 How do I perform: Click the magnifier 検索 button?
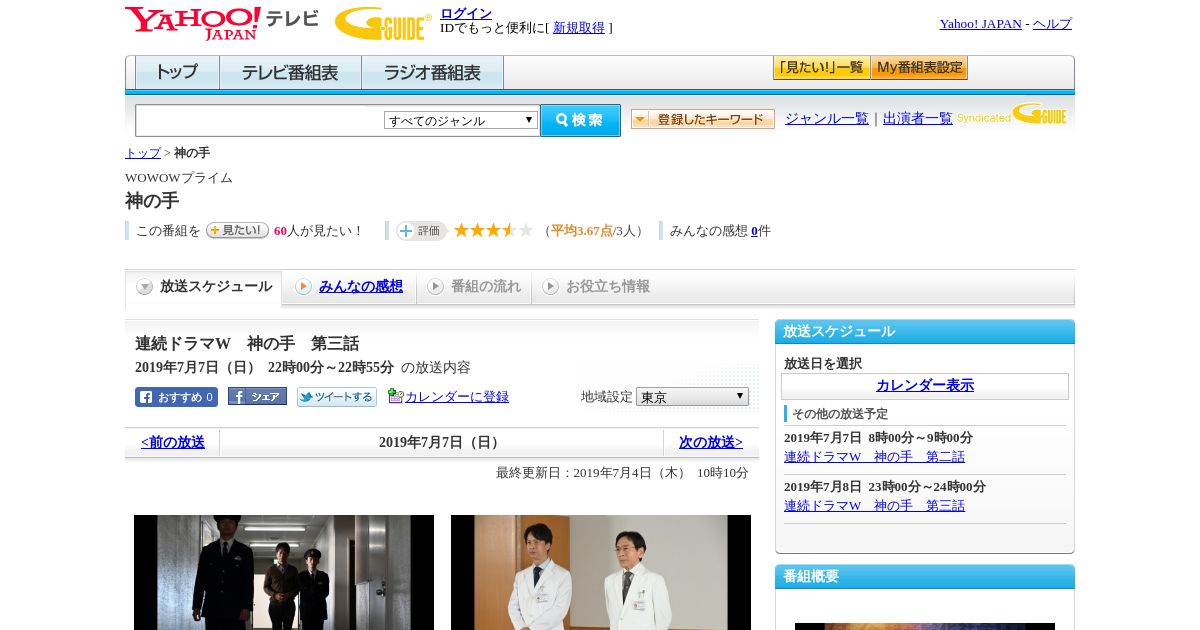[x=580, y=120]
